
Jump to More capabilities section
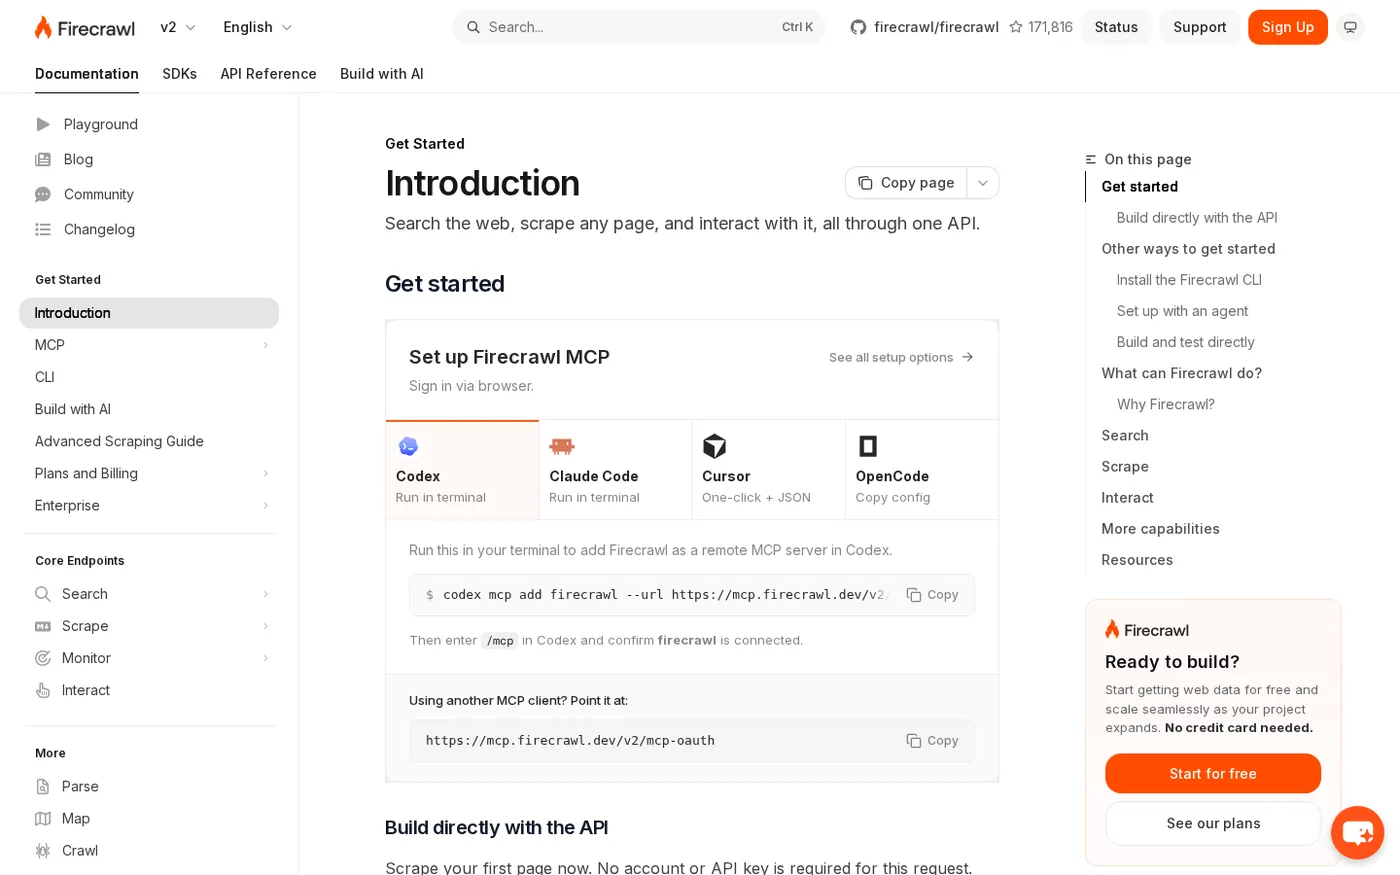point(1160,529)
